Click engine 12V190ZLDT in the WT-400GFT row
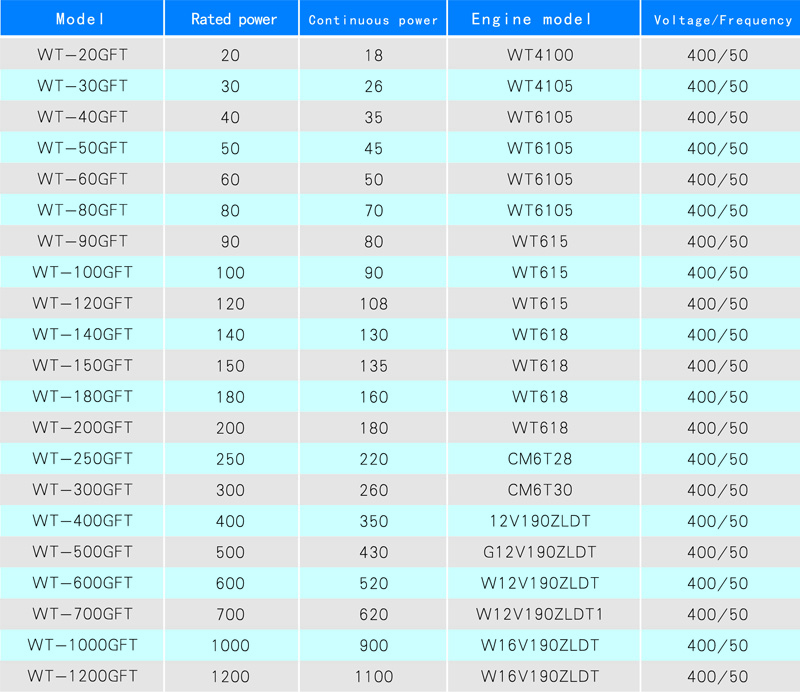This screenshot has height=692, width=800. click(x=544, y=521)
